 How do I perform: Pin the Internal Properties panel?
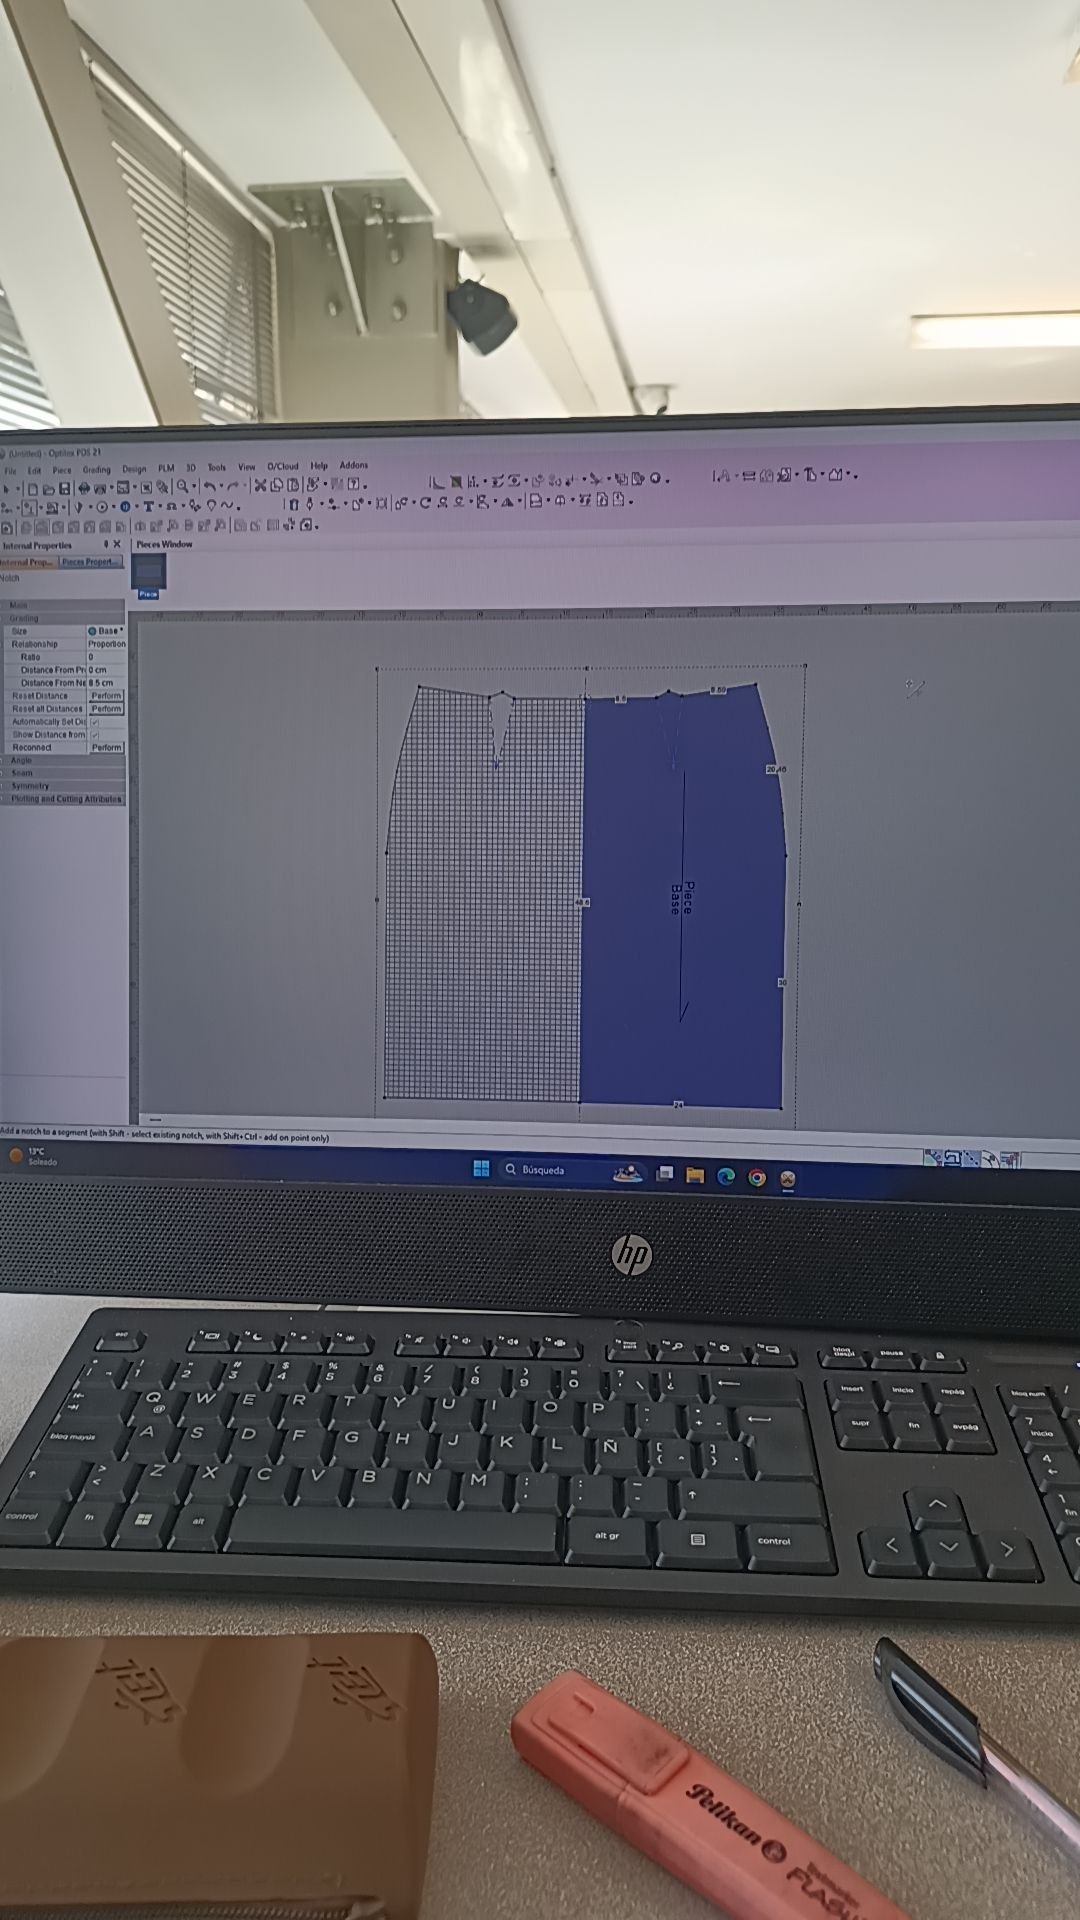pyautogui.click(x=106, y=544)
